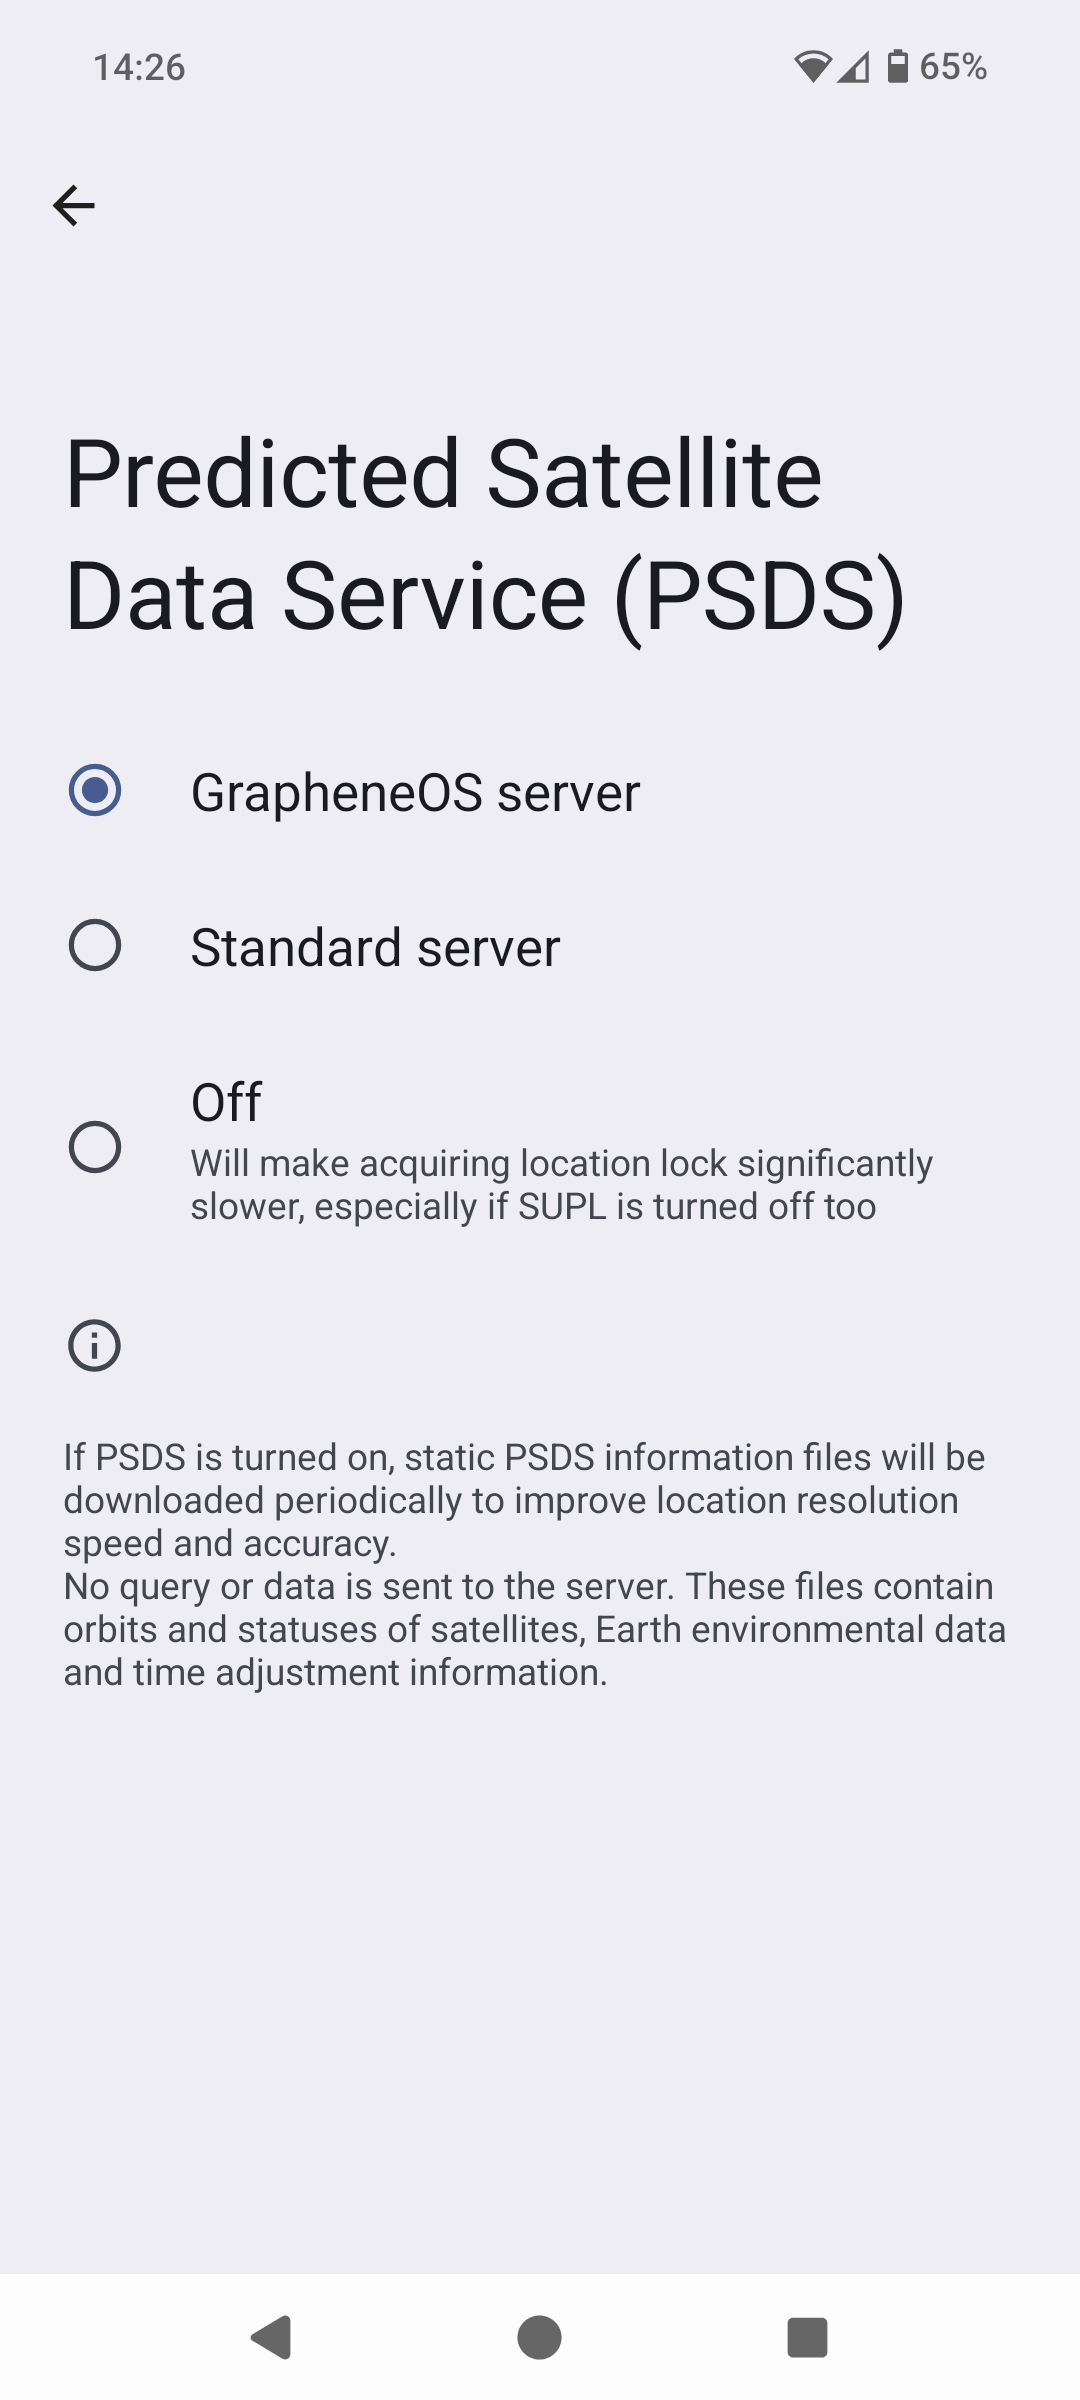Tap the 65% battery percentage text

click(953, 67)
